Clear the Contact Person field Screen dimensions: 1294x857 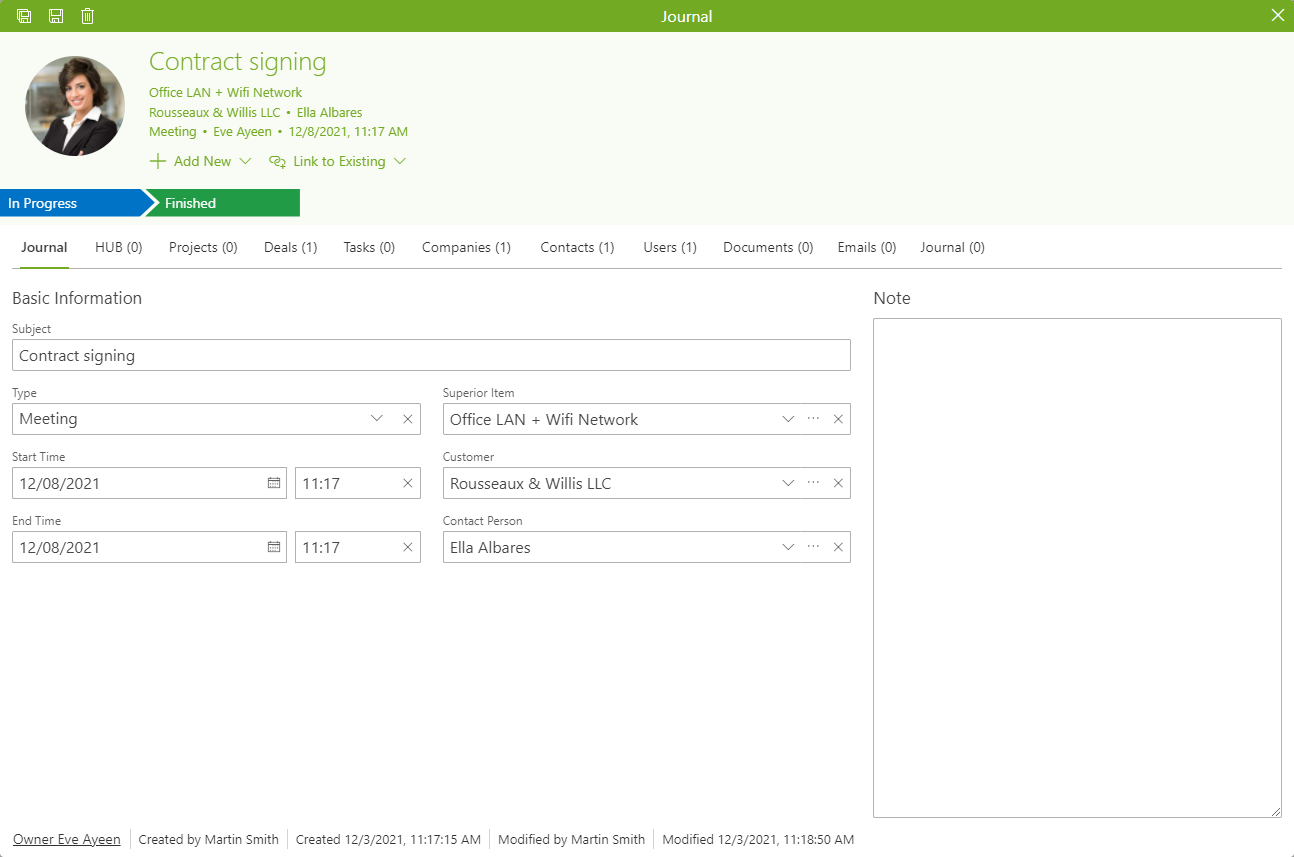coord(838,547)
